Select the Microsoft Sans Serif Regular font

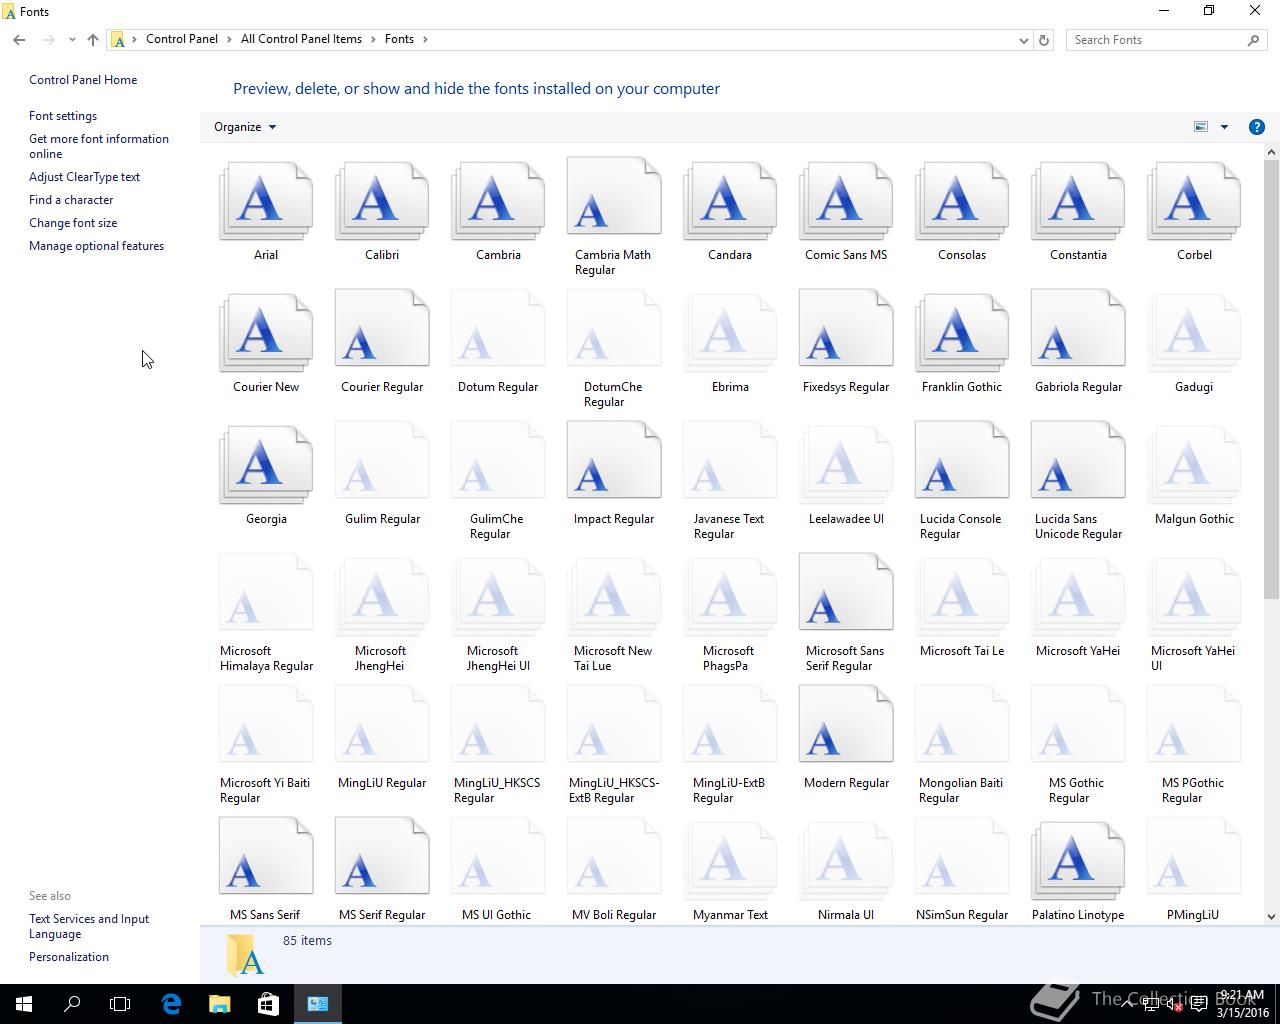pos(845,592)
